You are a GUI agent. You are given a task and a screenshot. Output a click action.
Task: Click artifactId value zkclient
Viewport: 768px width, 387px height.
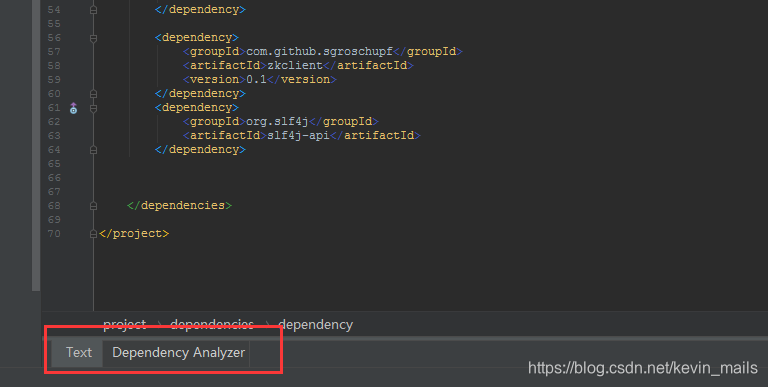pyautogui.click(x=295, y=65)
